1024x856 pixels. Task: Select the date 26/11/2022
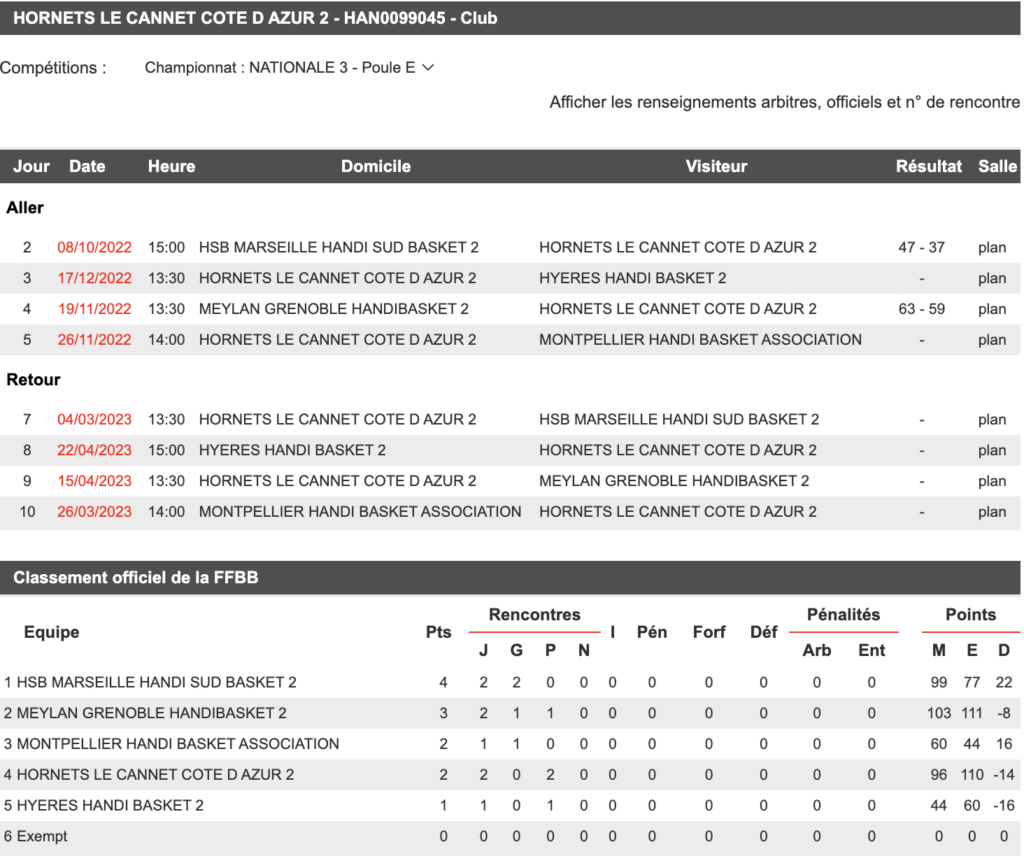point(95,340)
